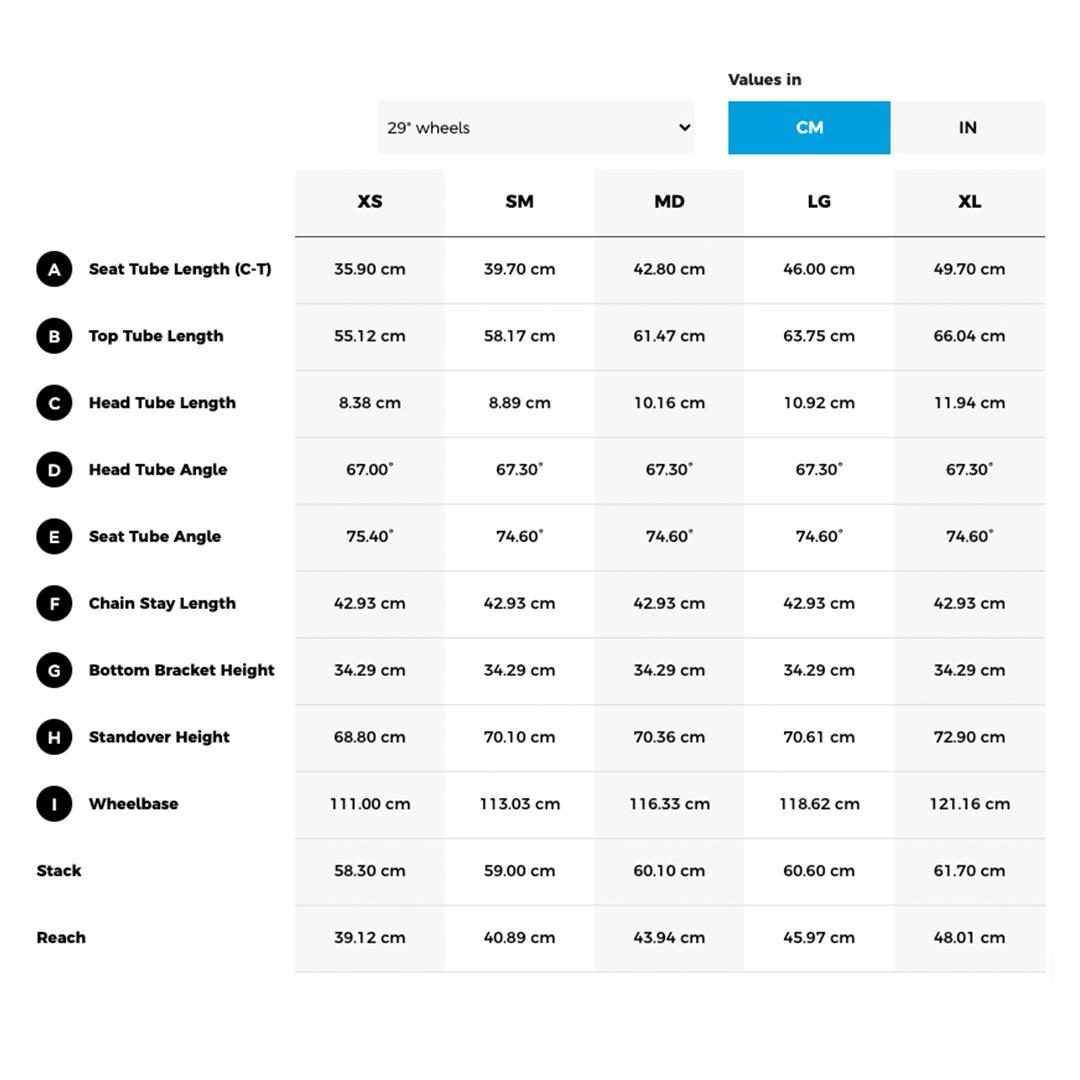Click the B badge for Top Tube Length
1080x1080 pixels.
tap(54, 336)
